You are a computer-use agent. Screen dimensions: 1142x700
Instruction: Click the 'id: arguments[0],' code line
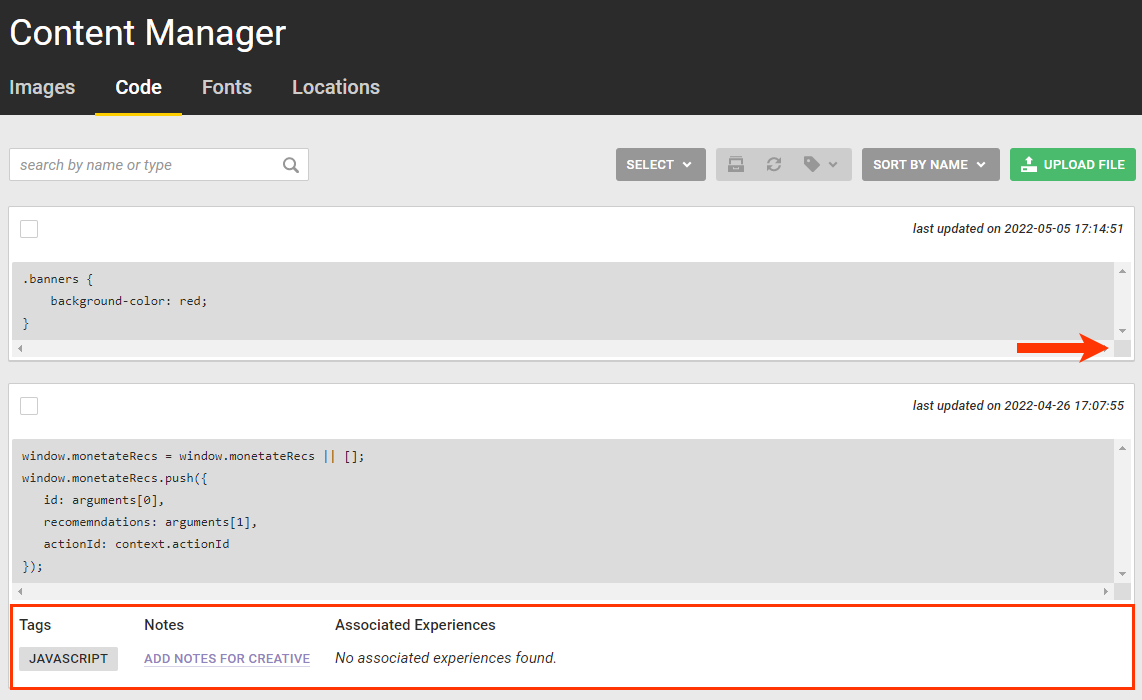[x=104, y=500]
